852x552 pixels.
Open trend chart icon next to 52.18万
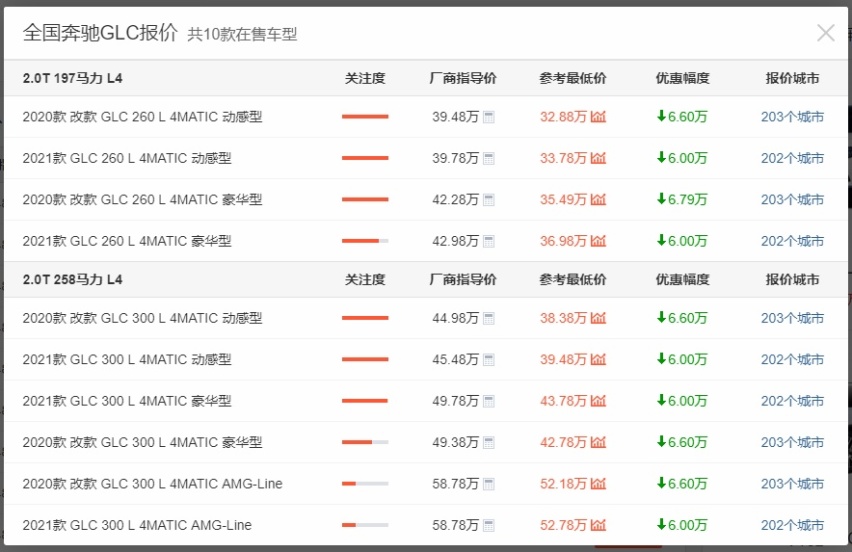[598, 484]
